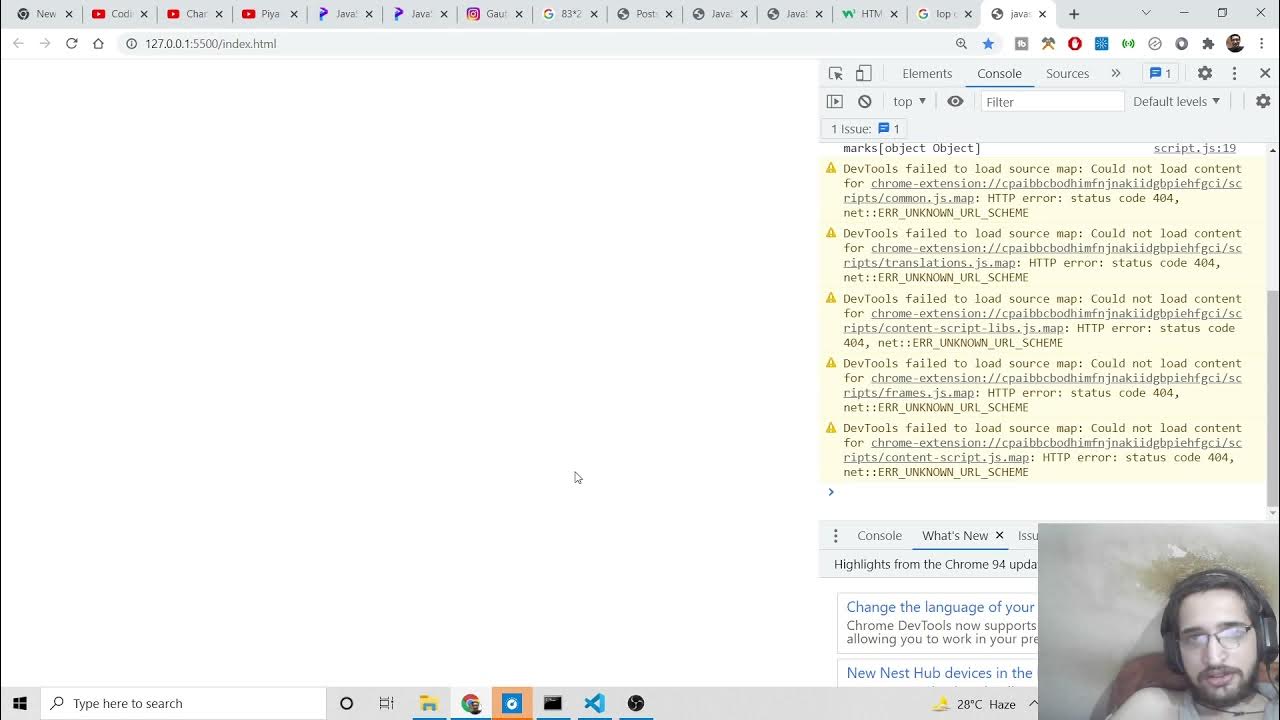Open console settings gear icon

(x=1263, y=101)
